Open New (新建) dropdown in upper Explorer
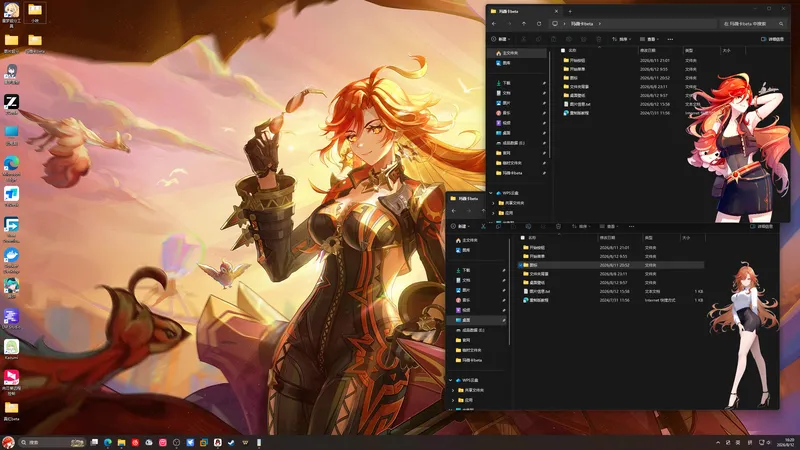The image size is (800, 450). 501,39
